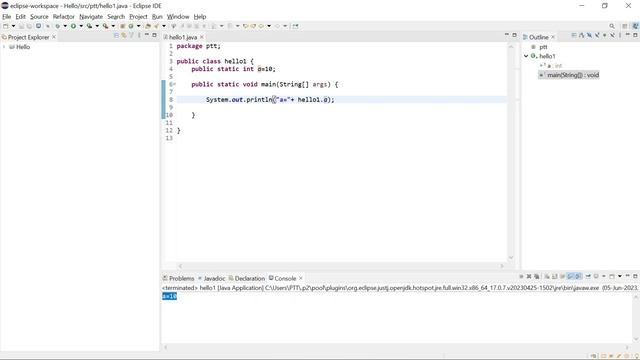
Task: Open the Refactor menu
Action: [64, 17]
